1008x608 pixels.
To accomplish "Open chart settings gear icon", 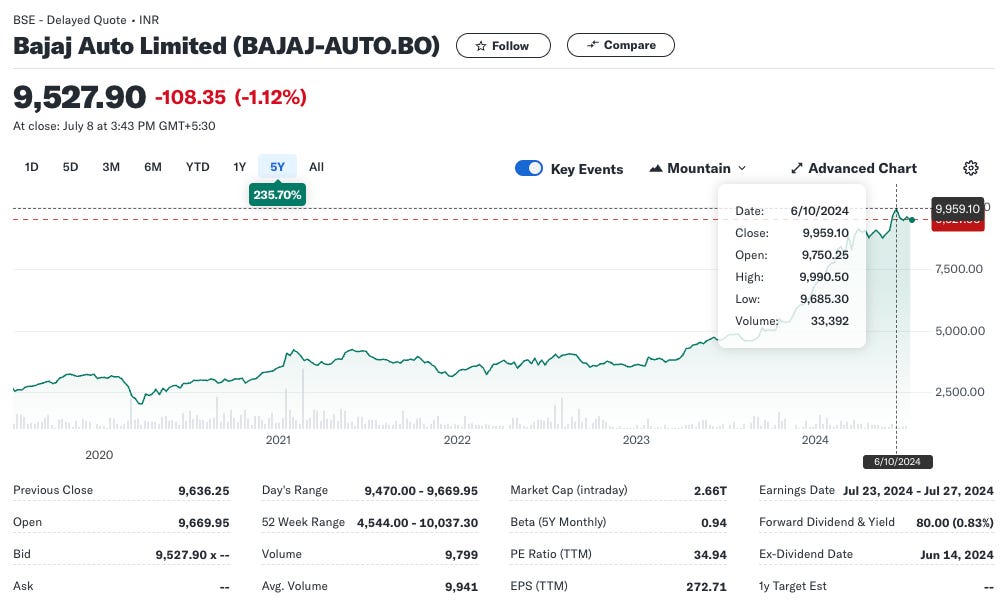I will pyautogui.click(x=971, y=168).
